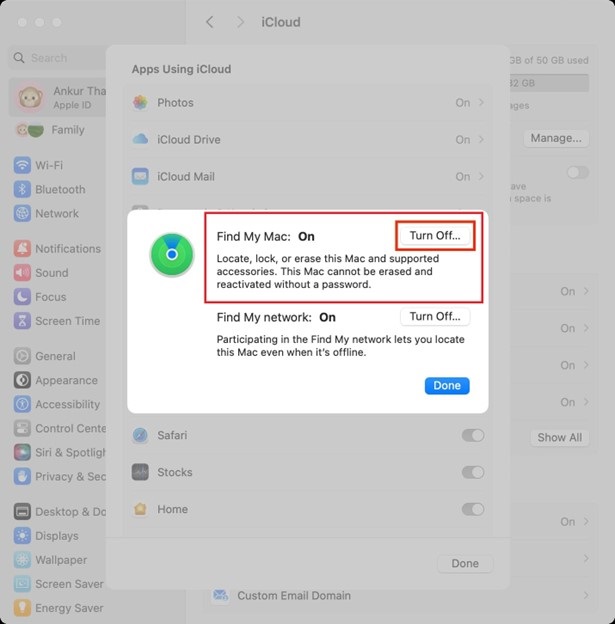This screenshot has height=624, width=615.
Task: Click the Home app icon
Action: (140, 509)
